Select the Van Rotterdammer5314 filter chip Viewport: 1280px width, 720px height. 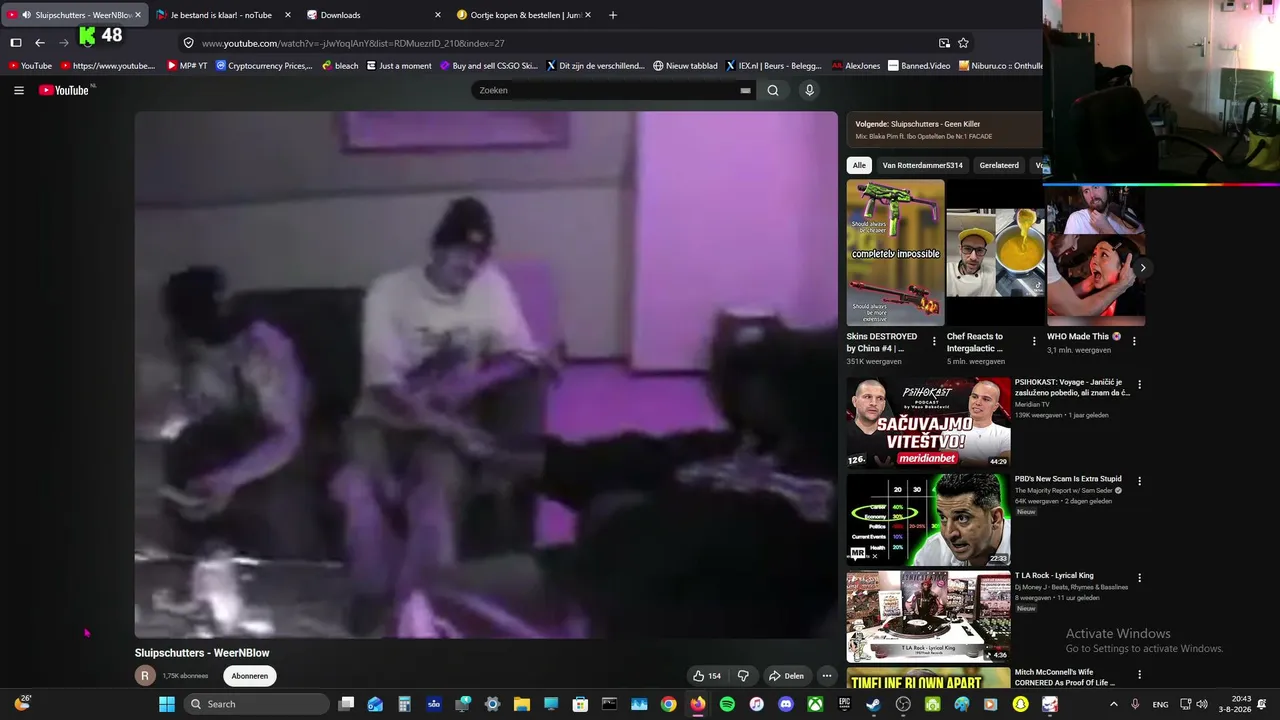click(922, 165)
